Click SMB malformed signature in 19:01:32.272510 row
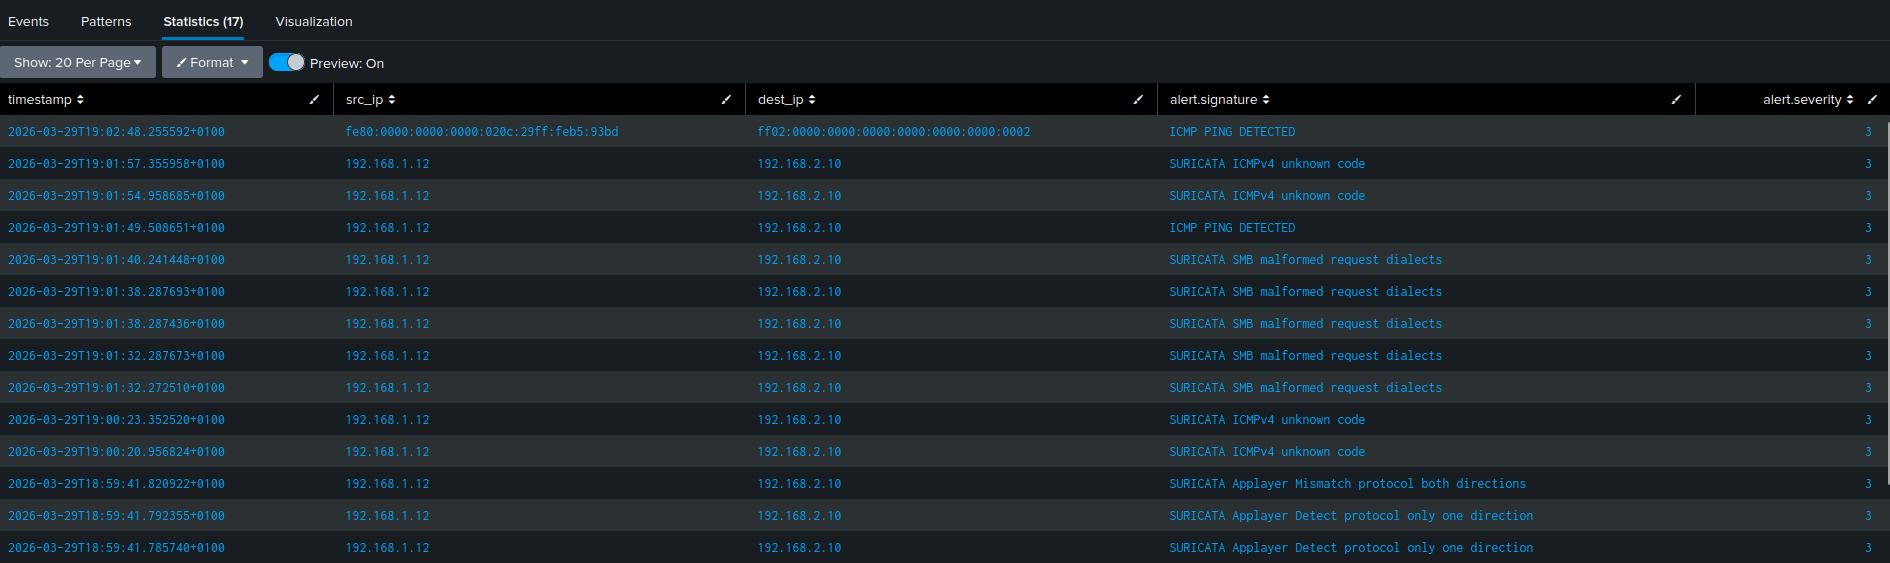The image size is (1890, 563). point(1306,387)
